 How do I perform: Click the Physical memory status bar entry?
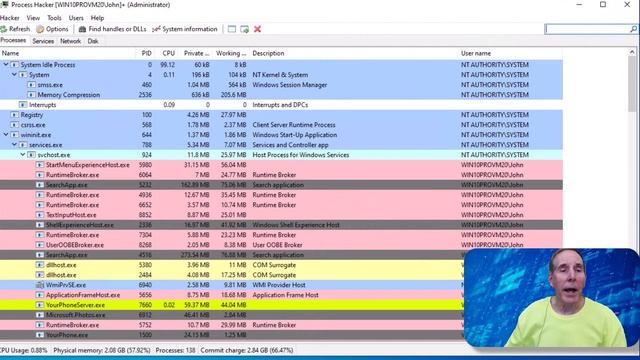pos(102,350)
